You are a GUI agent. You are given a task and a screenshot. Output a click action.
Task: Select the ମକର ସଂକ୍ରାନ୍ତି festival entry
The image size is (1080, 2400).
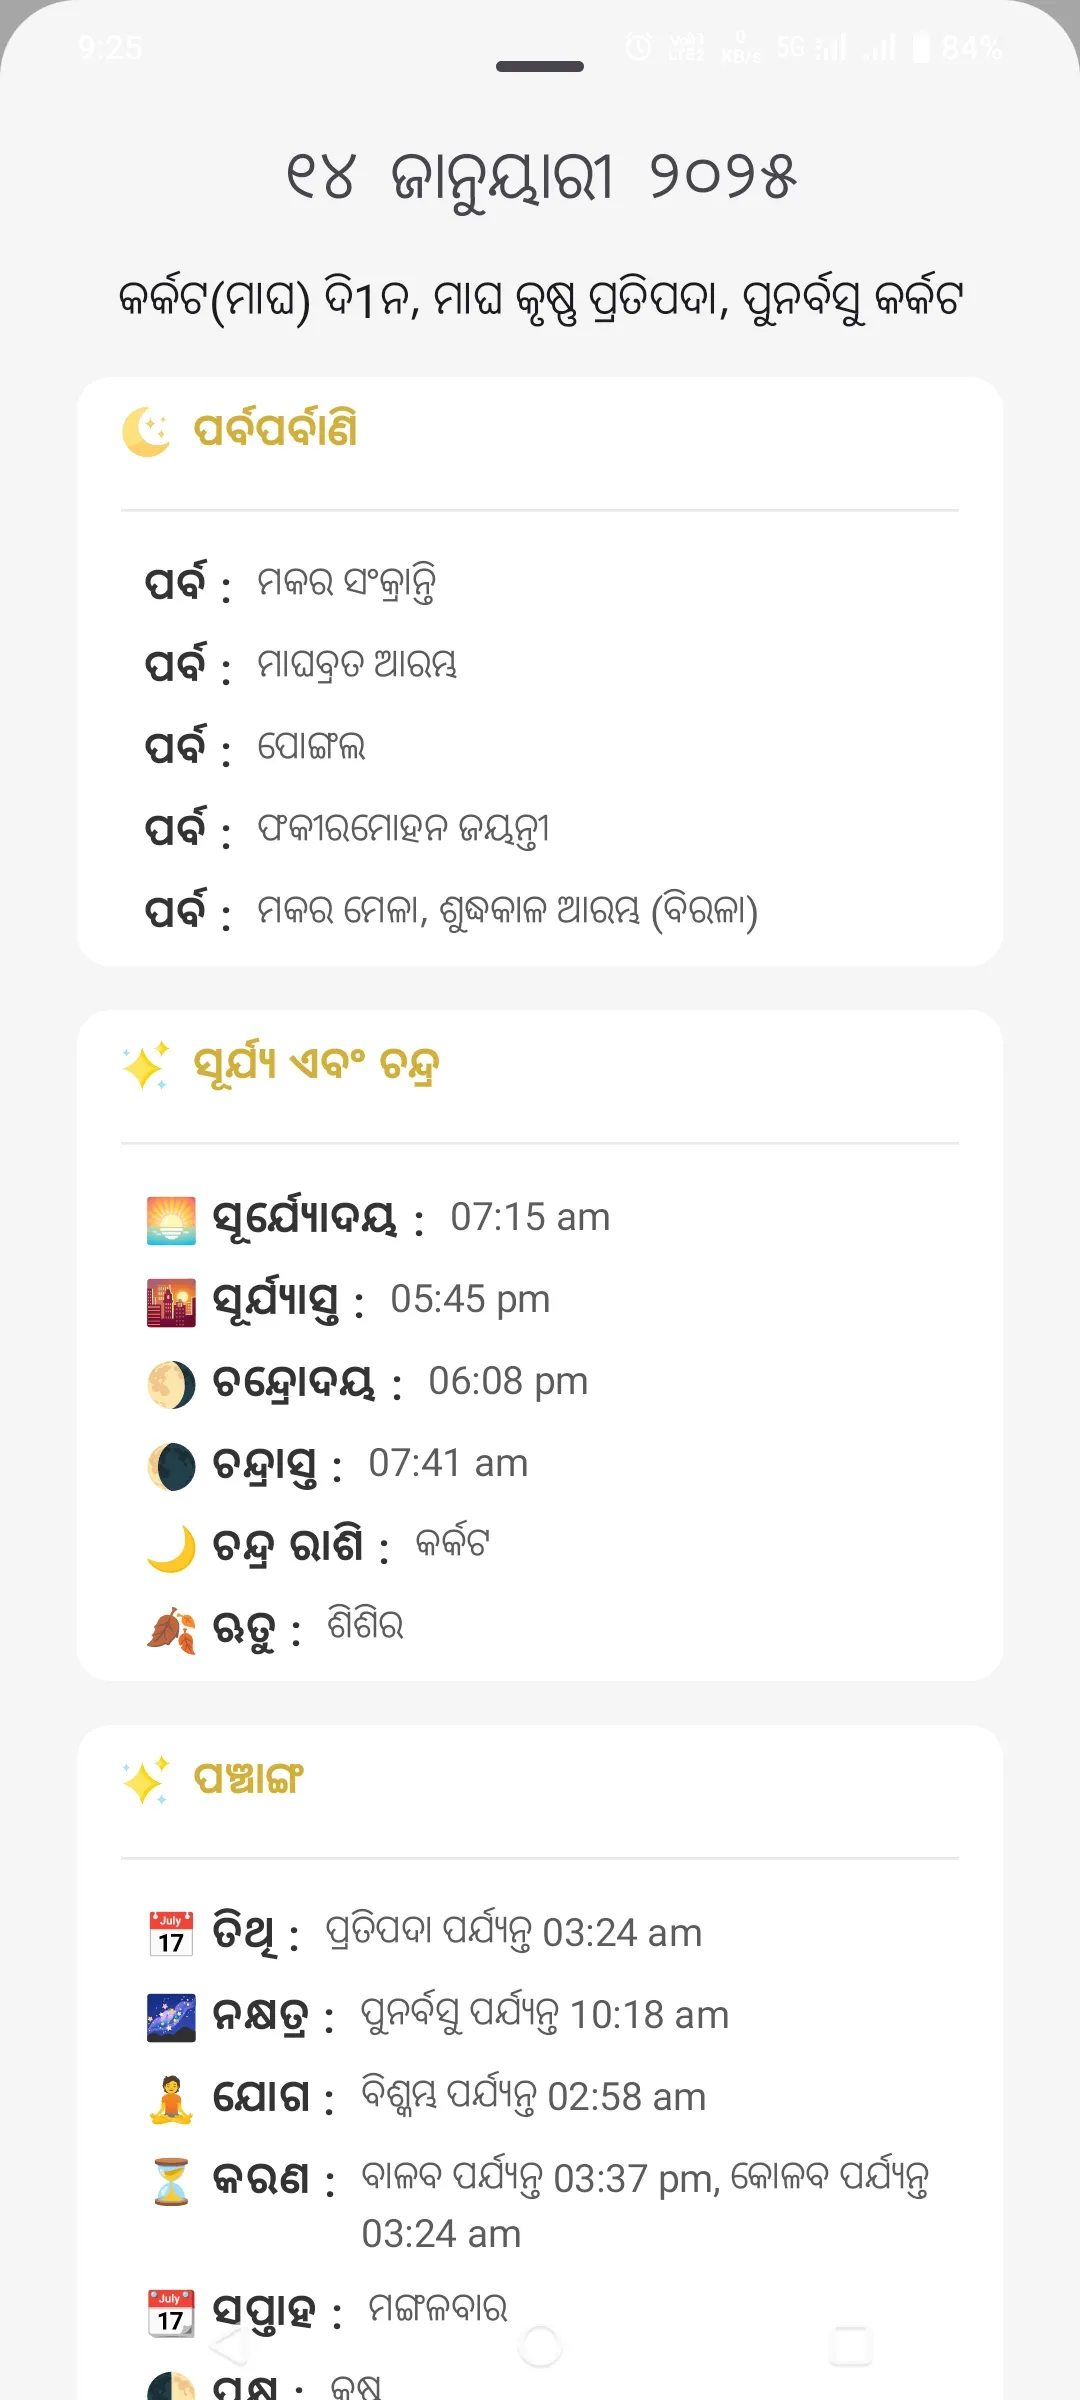(346, 583)
